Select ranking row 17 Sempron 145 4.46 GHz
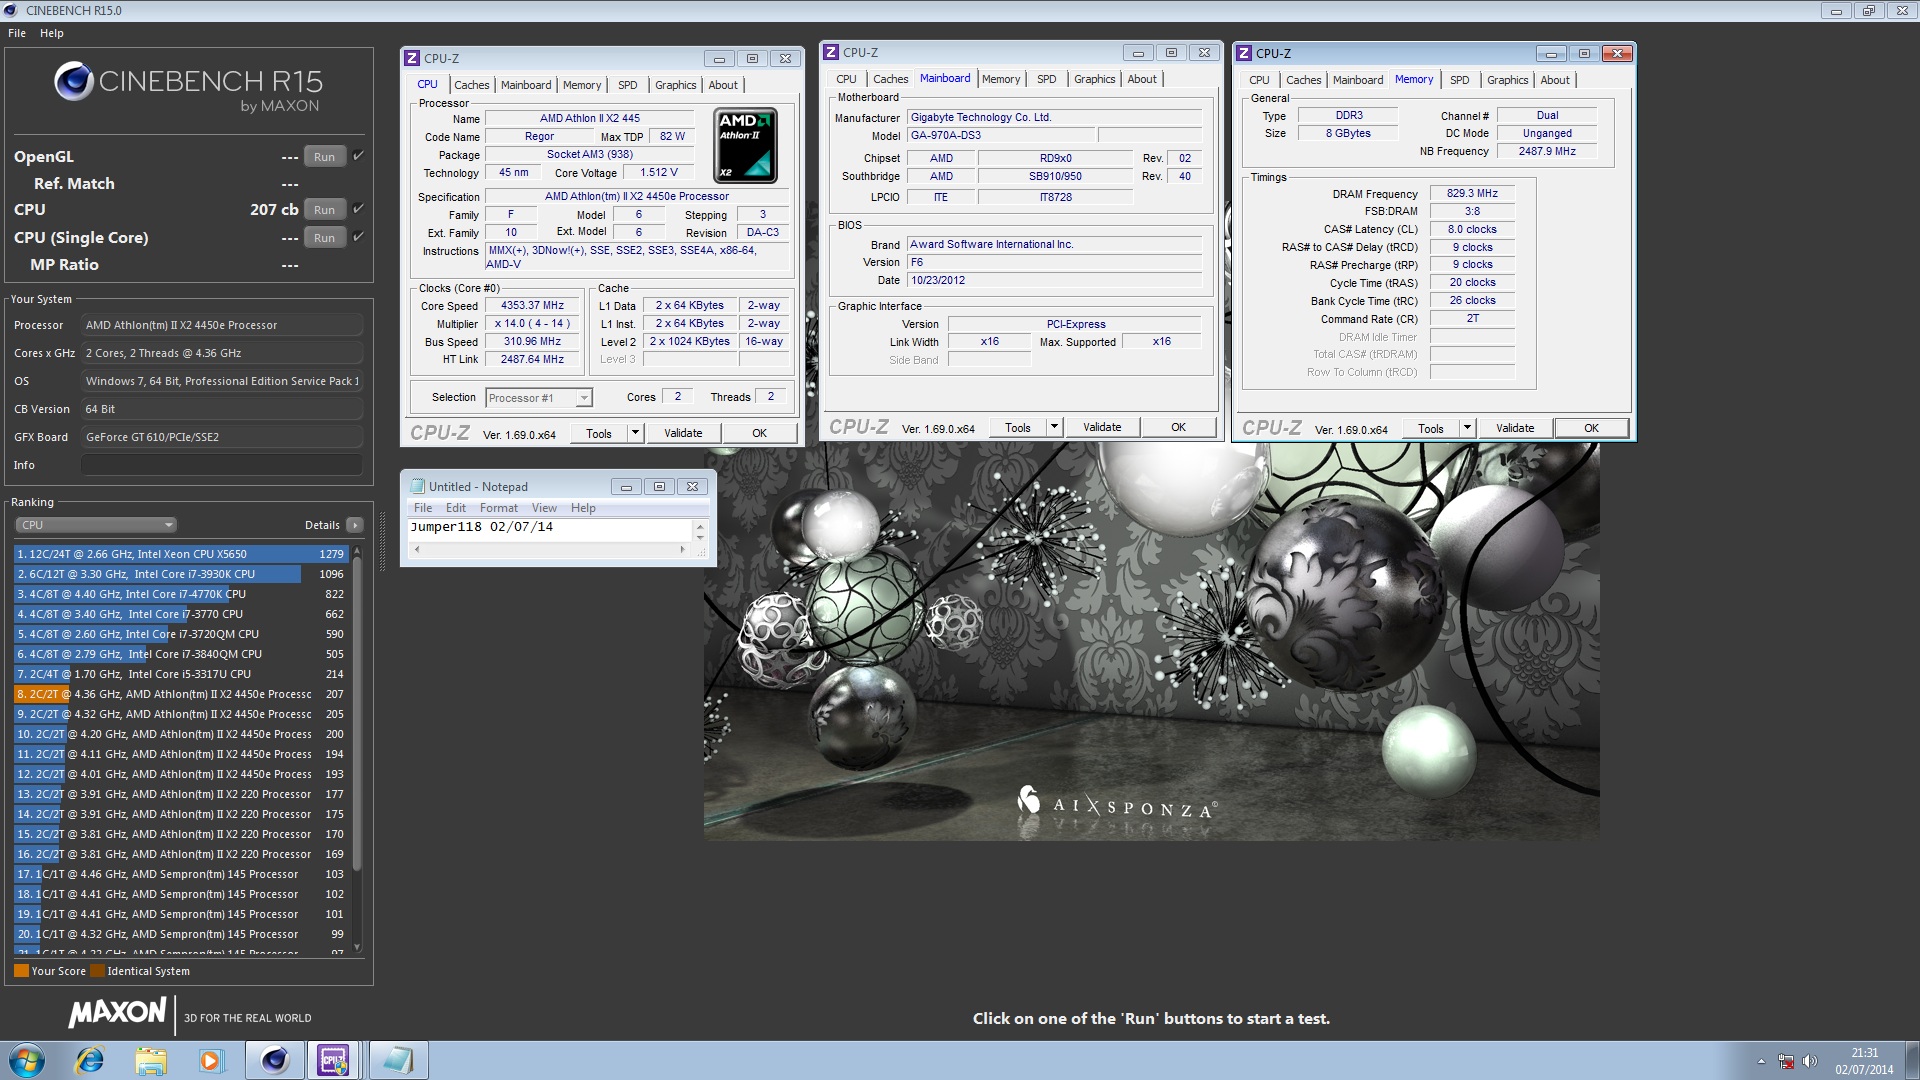Viewport: 1920px width, 1080px height. (x=181, y=873)
